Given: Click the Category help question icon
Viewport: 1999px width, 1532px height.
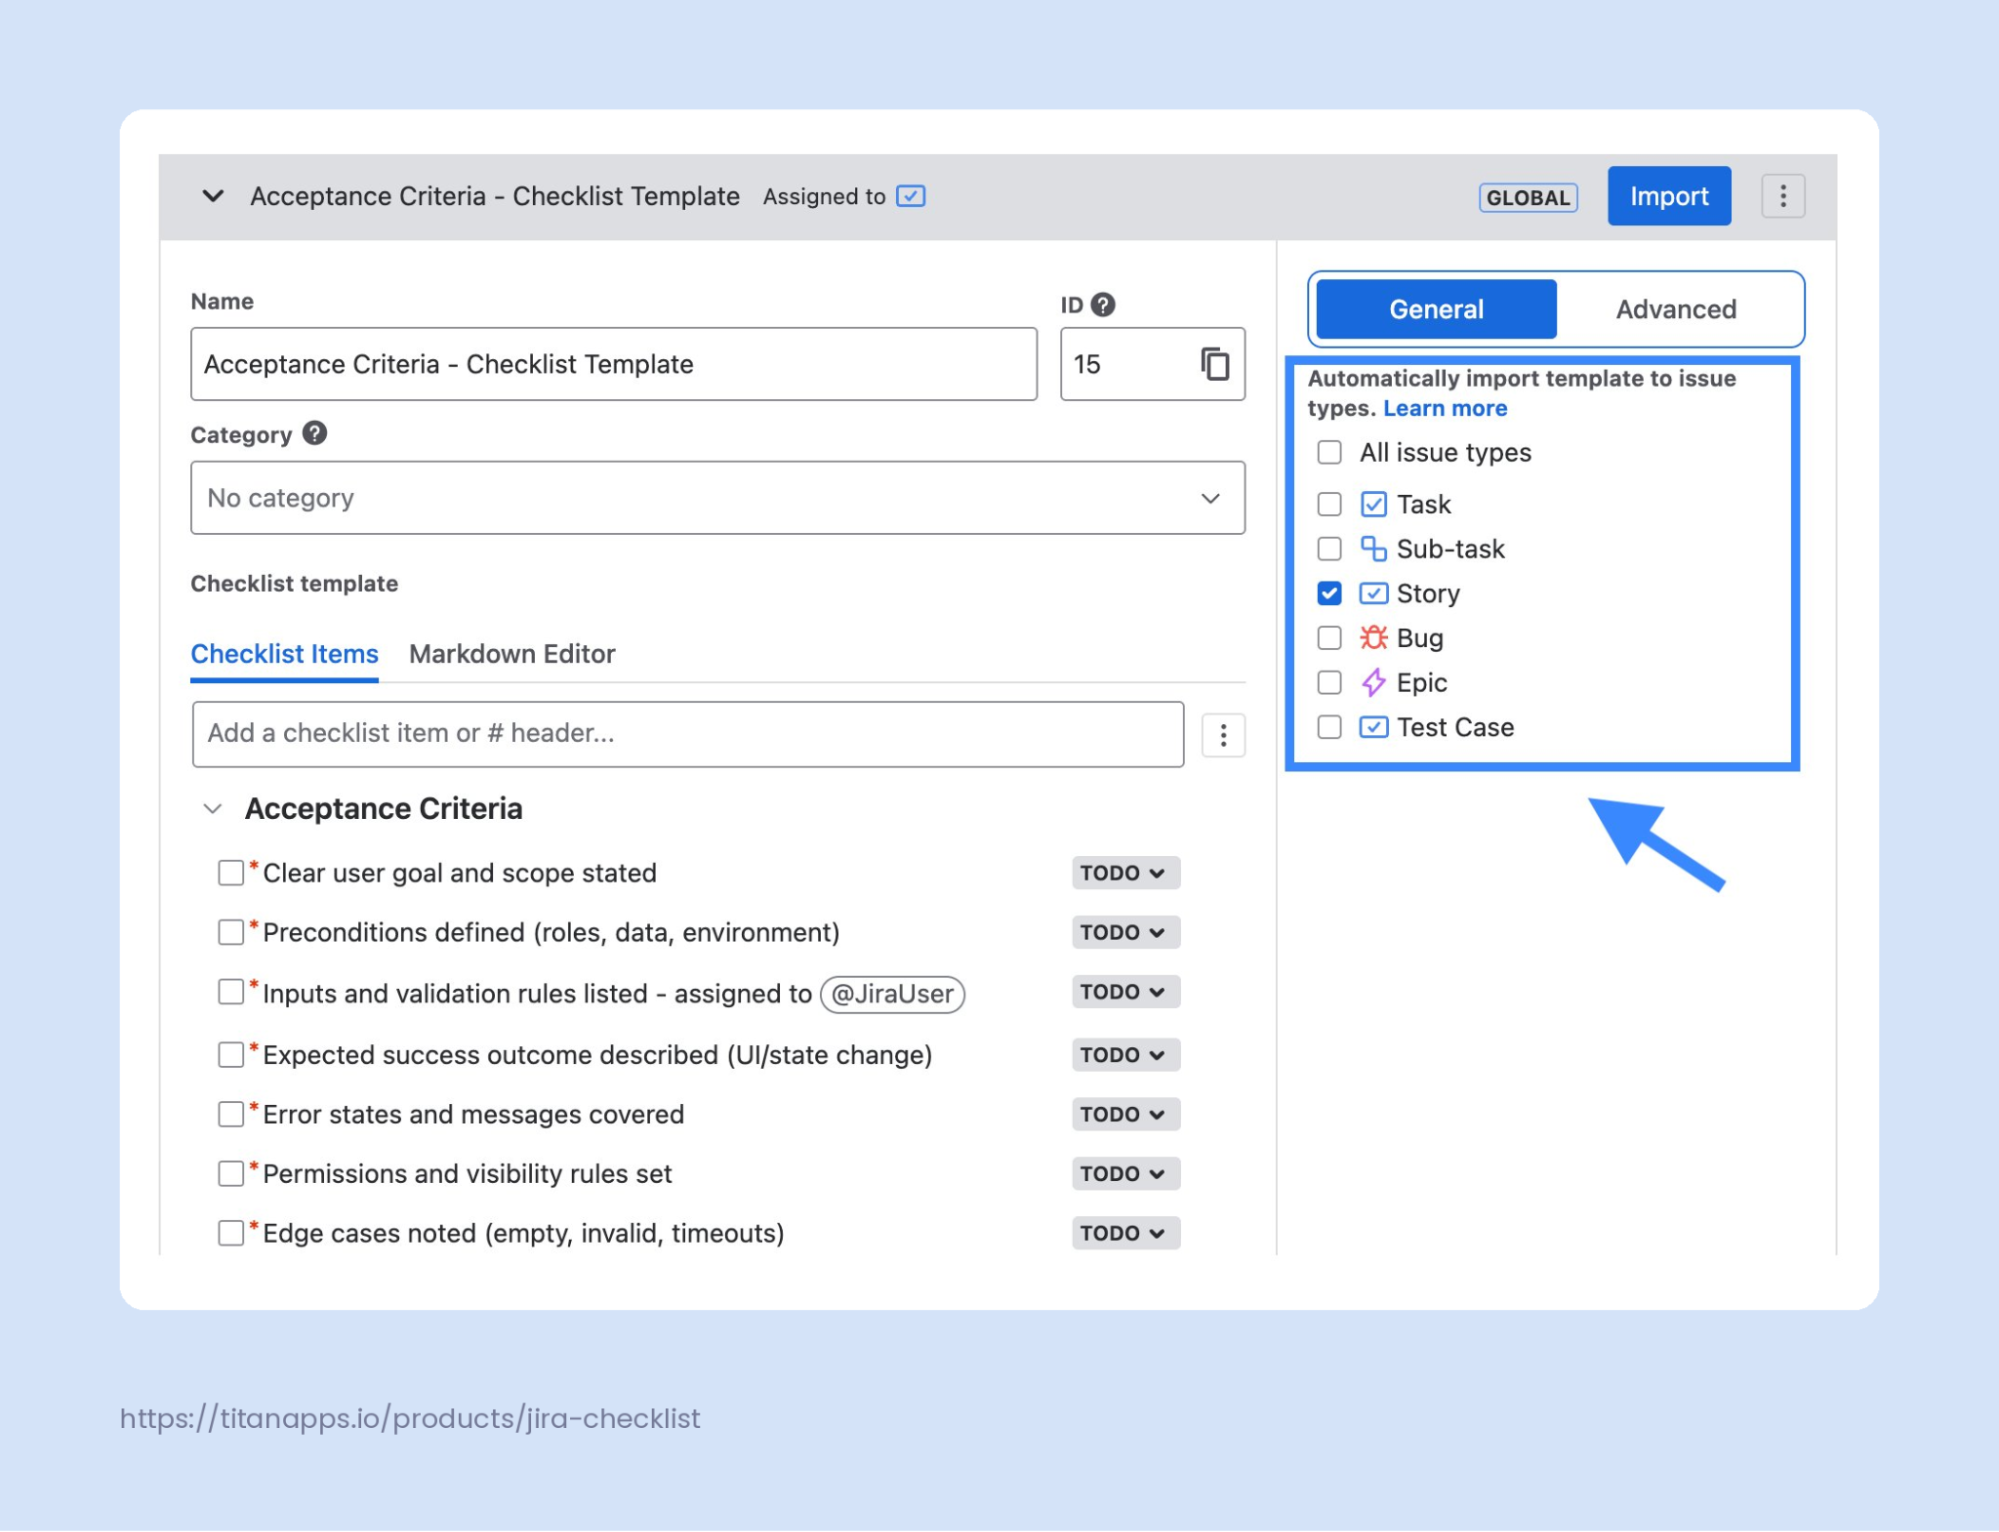Looking at the screenshot, I should 314,433.
